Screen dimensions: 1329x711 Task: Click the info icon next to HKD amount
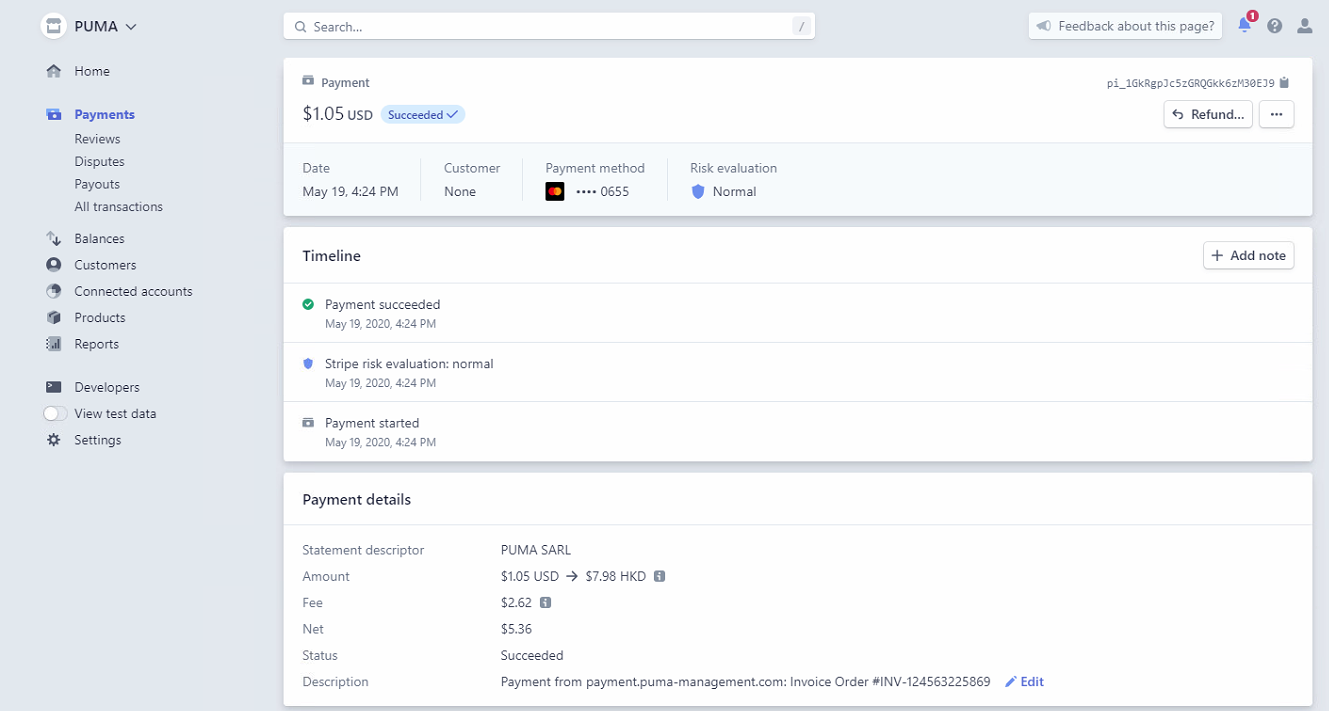click(660, 577)
